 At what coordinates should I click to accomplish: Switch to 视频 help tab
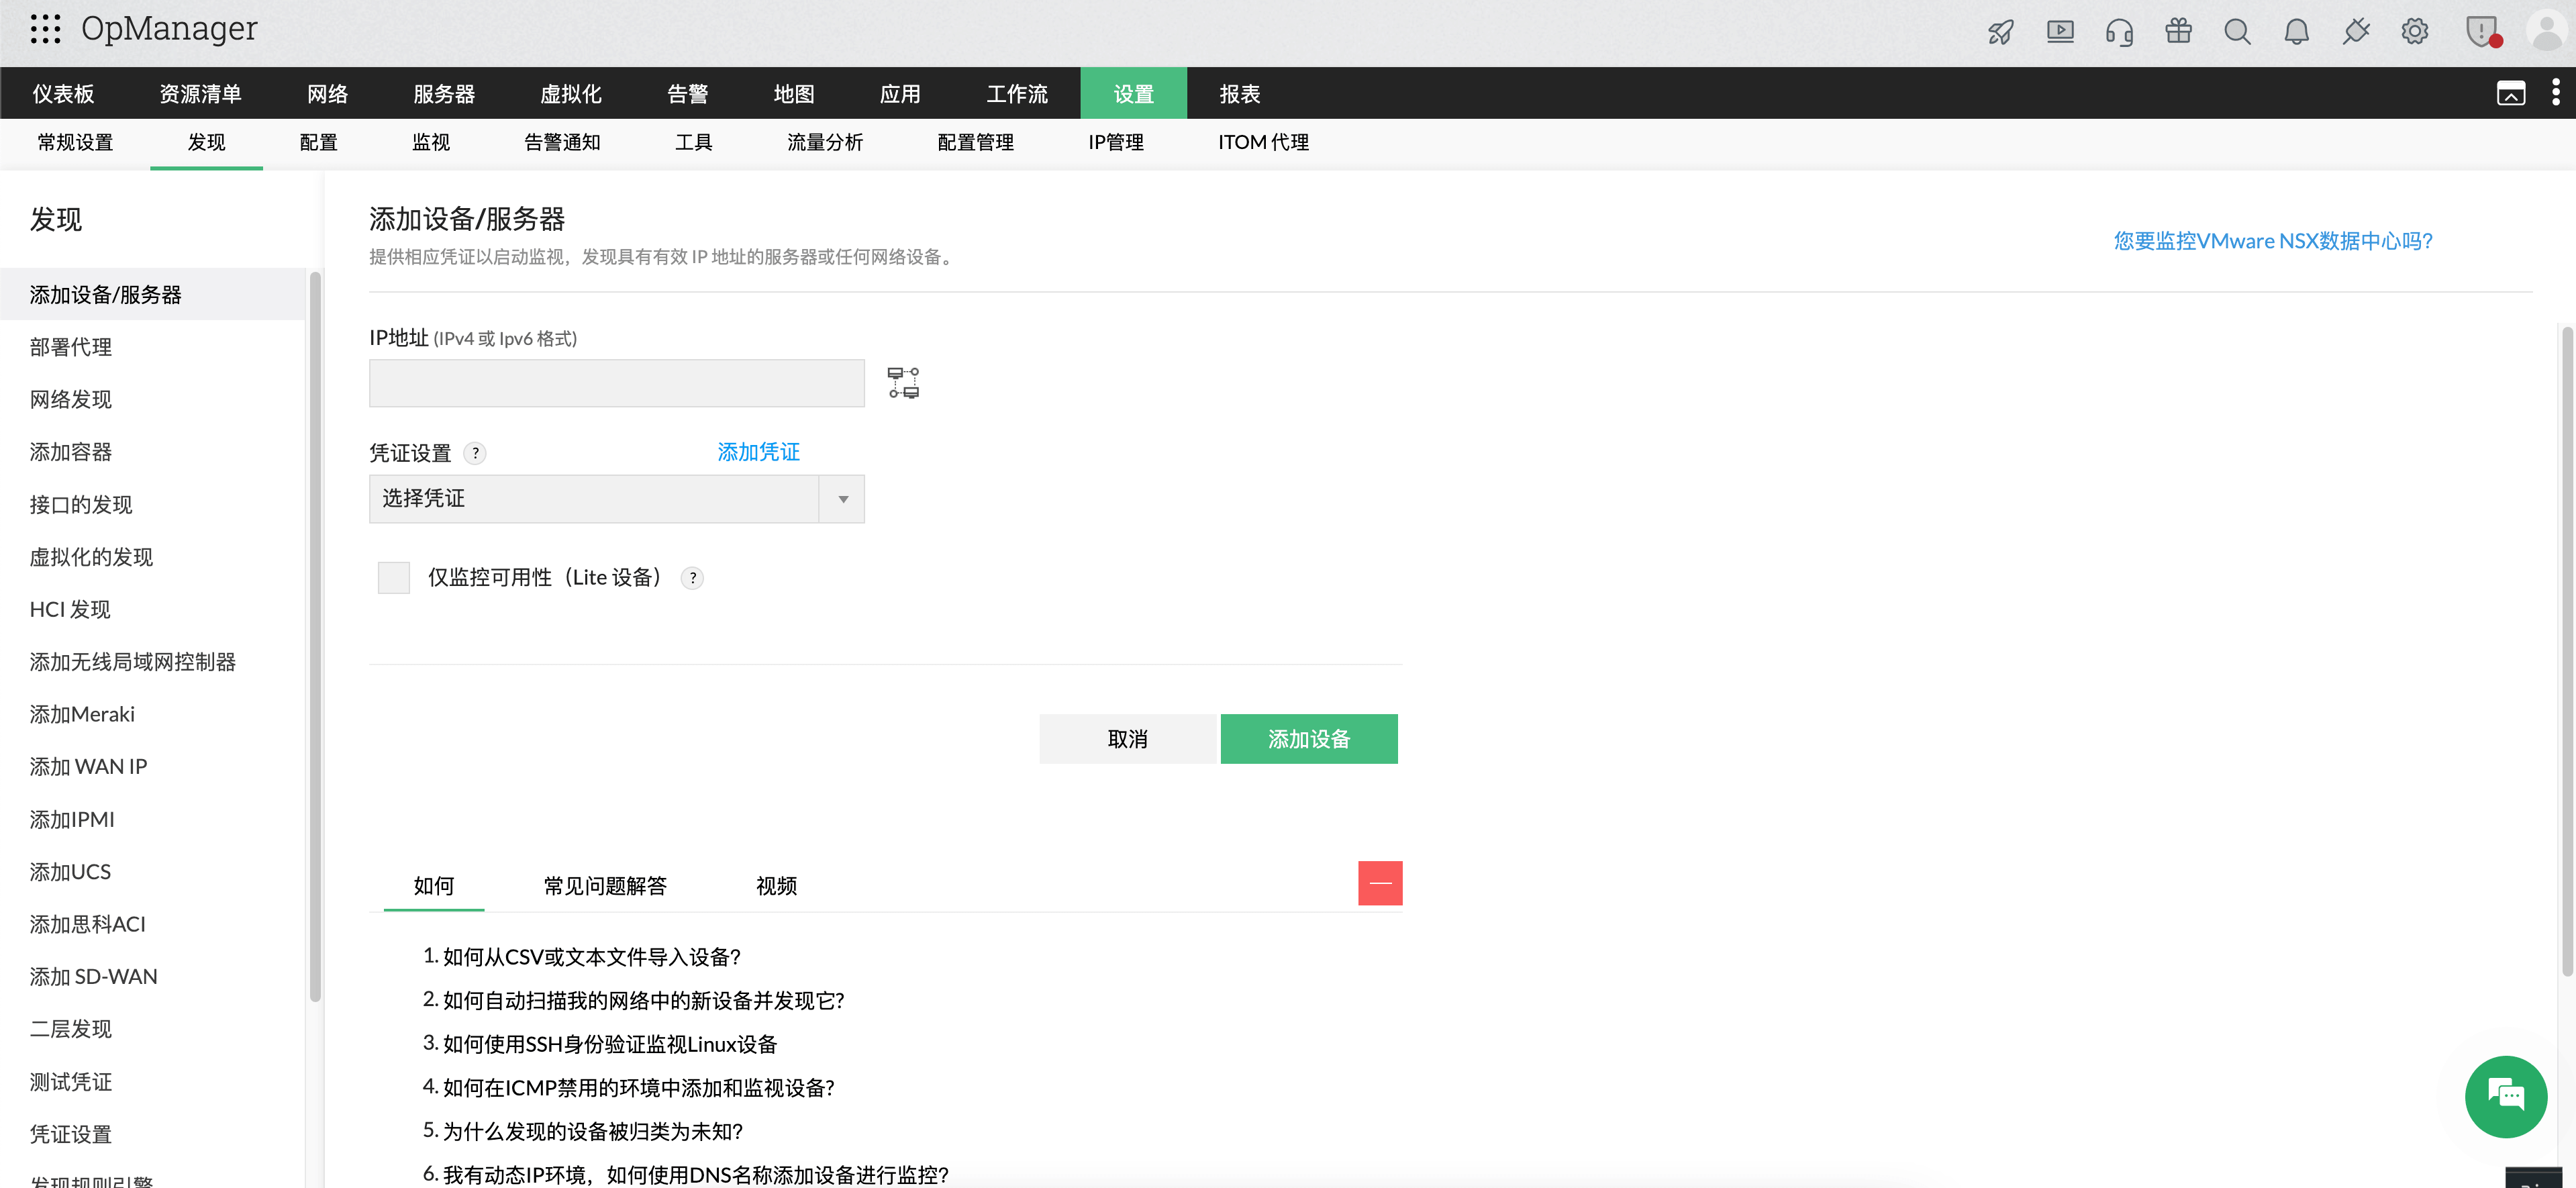pos(776,885)
